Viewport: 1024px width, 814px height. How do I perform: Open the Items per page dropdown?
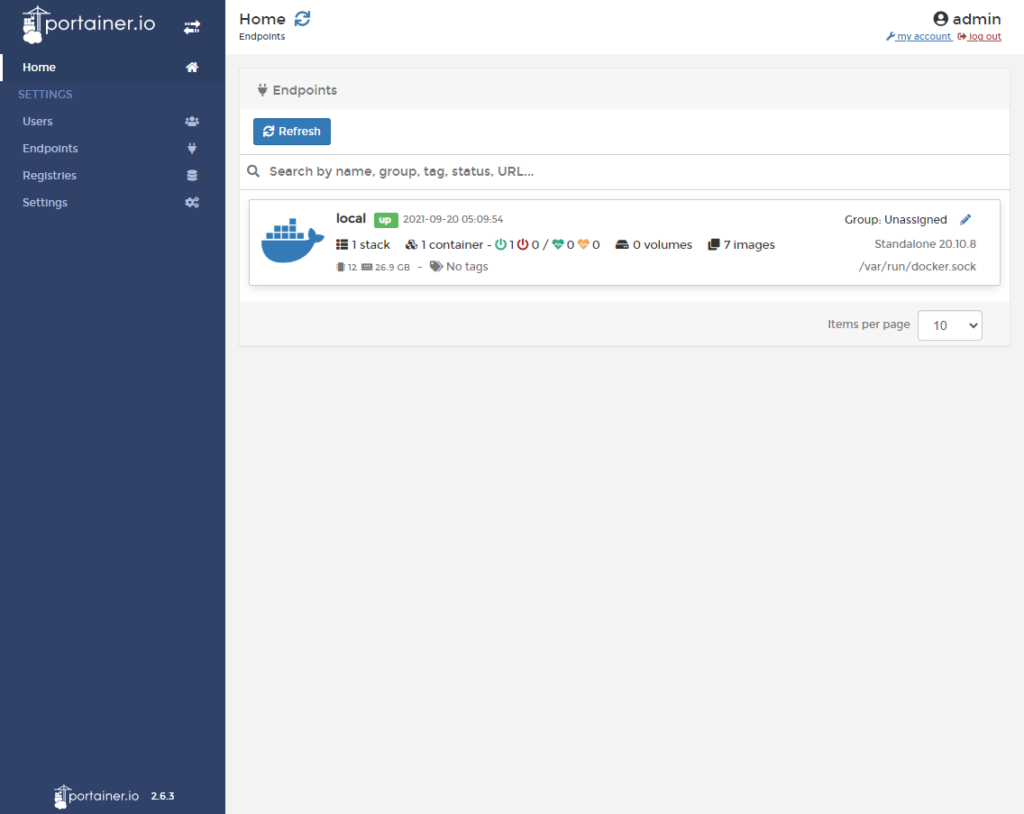[x=950, y=325]
